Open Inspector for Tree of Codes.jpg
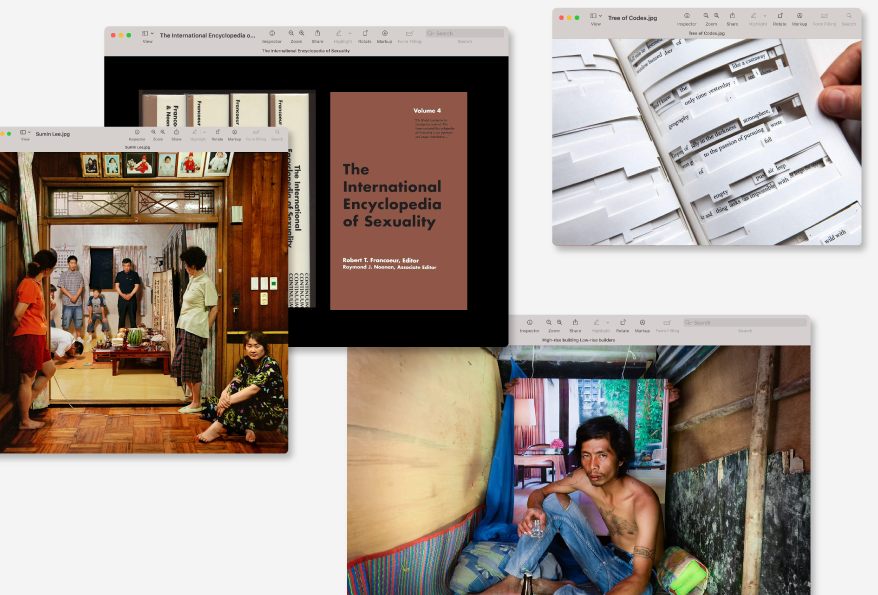This screenshot has width=878, height=595. (x=686, y=16)
